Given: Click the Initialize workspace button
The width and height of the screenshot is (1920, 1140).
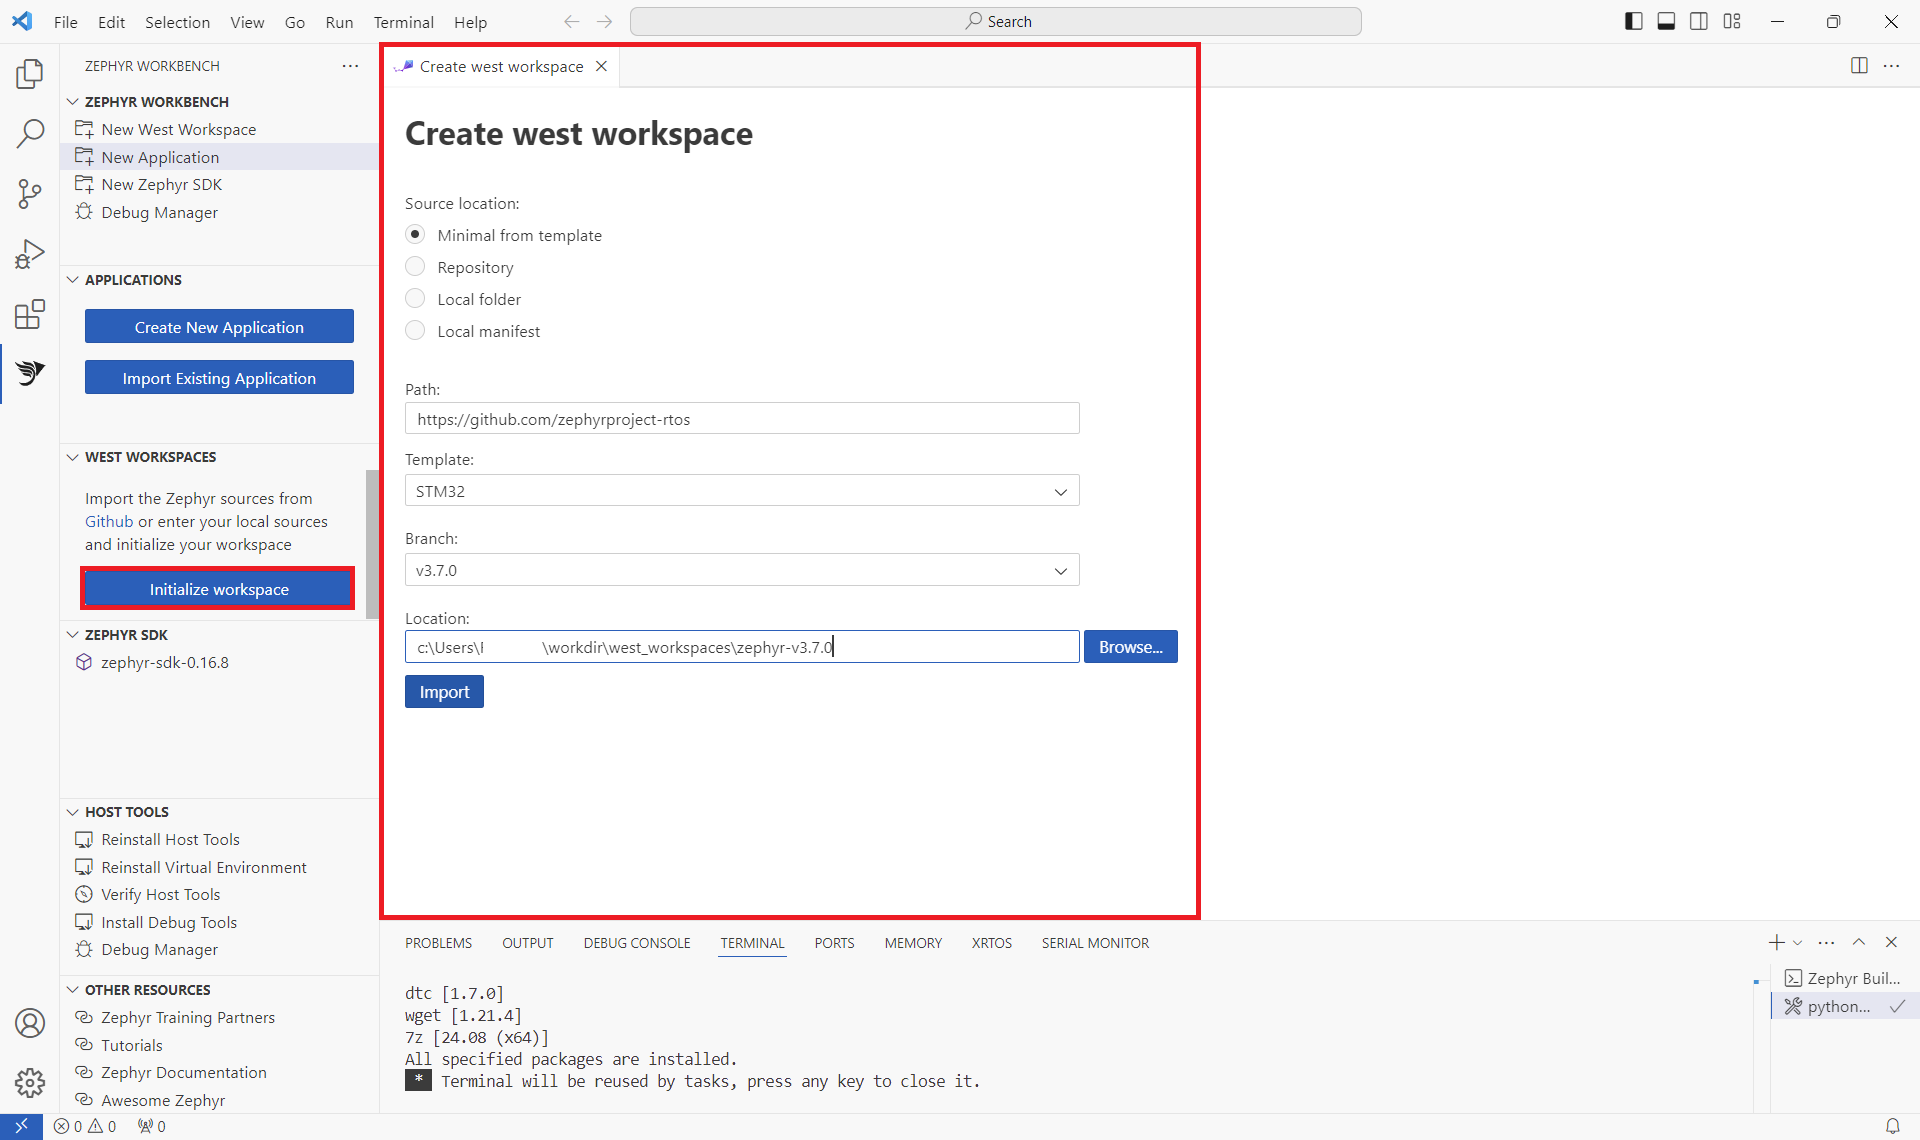Looking at the screenshot, I should (x=218, y=589).
